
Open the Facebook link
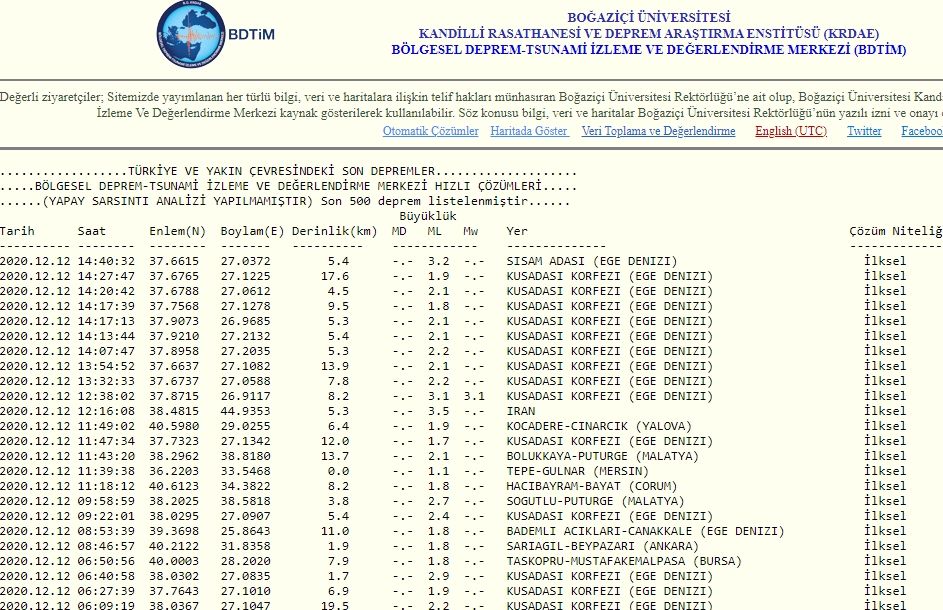click(x=921, y=131)
